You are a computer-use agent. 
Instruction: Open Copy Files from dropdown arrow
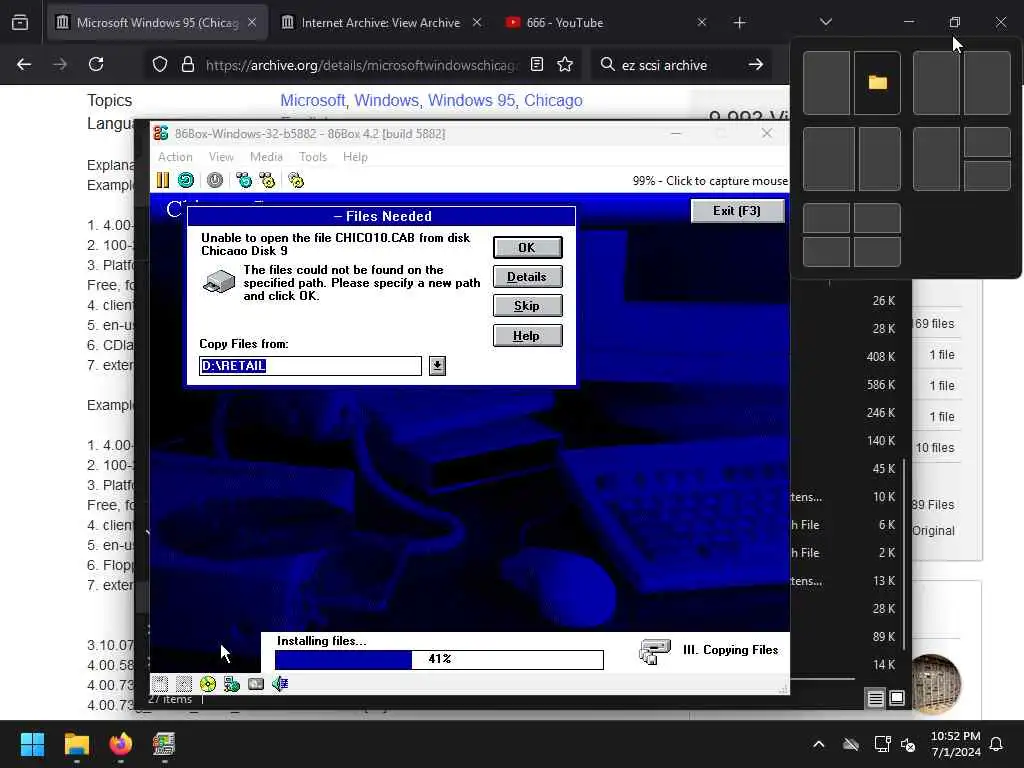pos(438,366)
